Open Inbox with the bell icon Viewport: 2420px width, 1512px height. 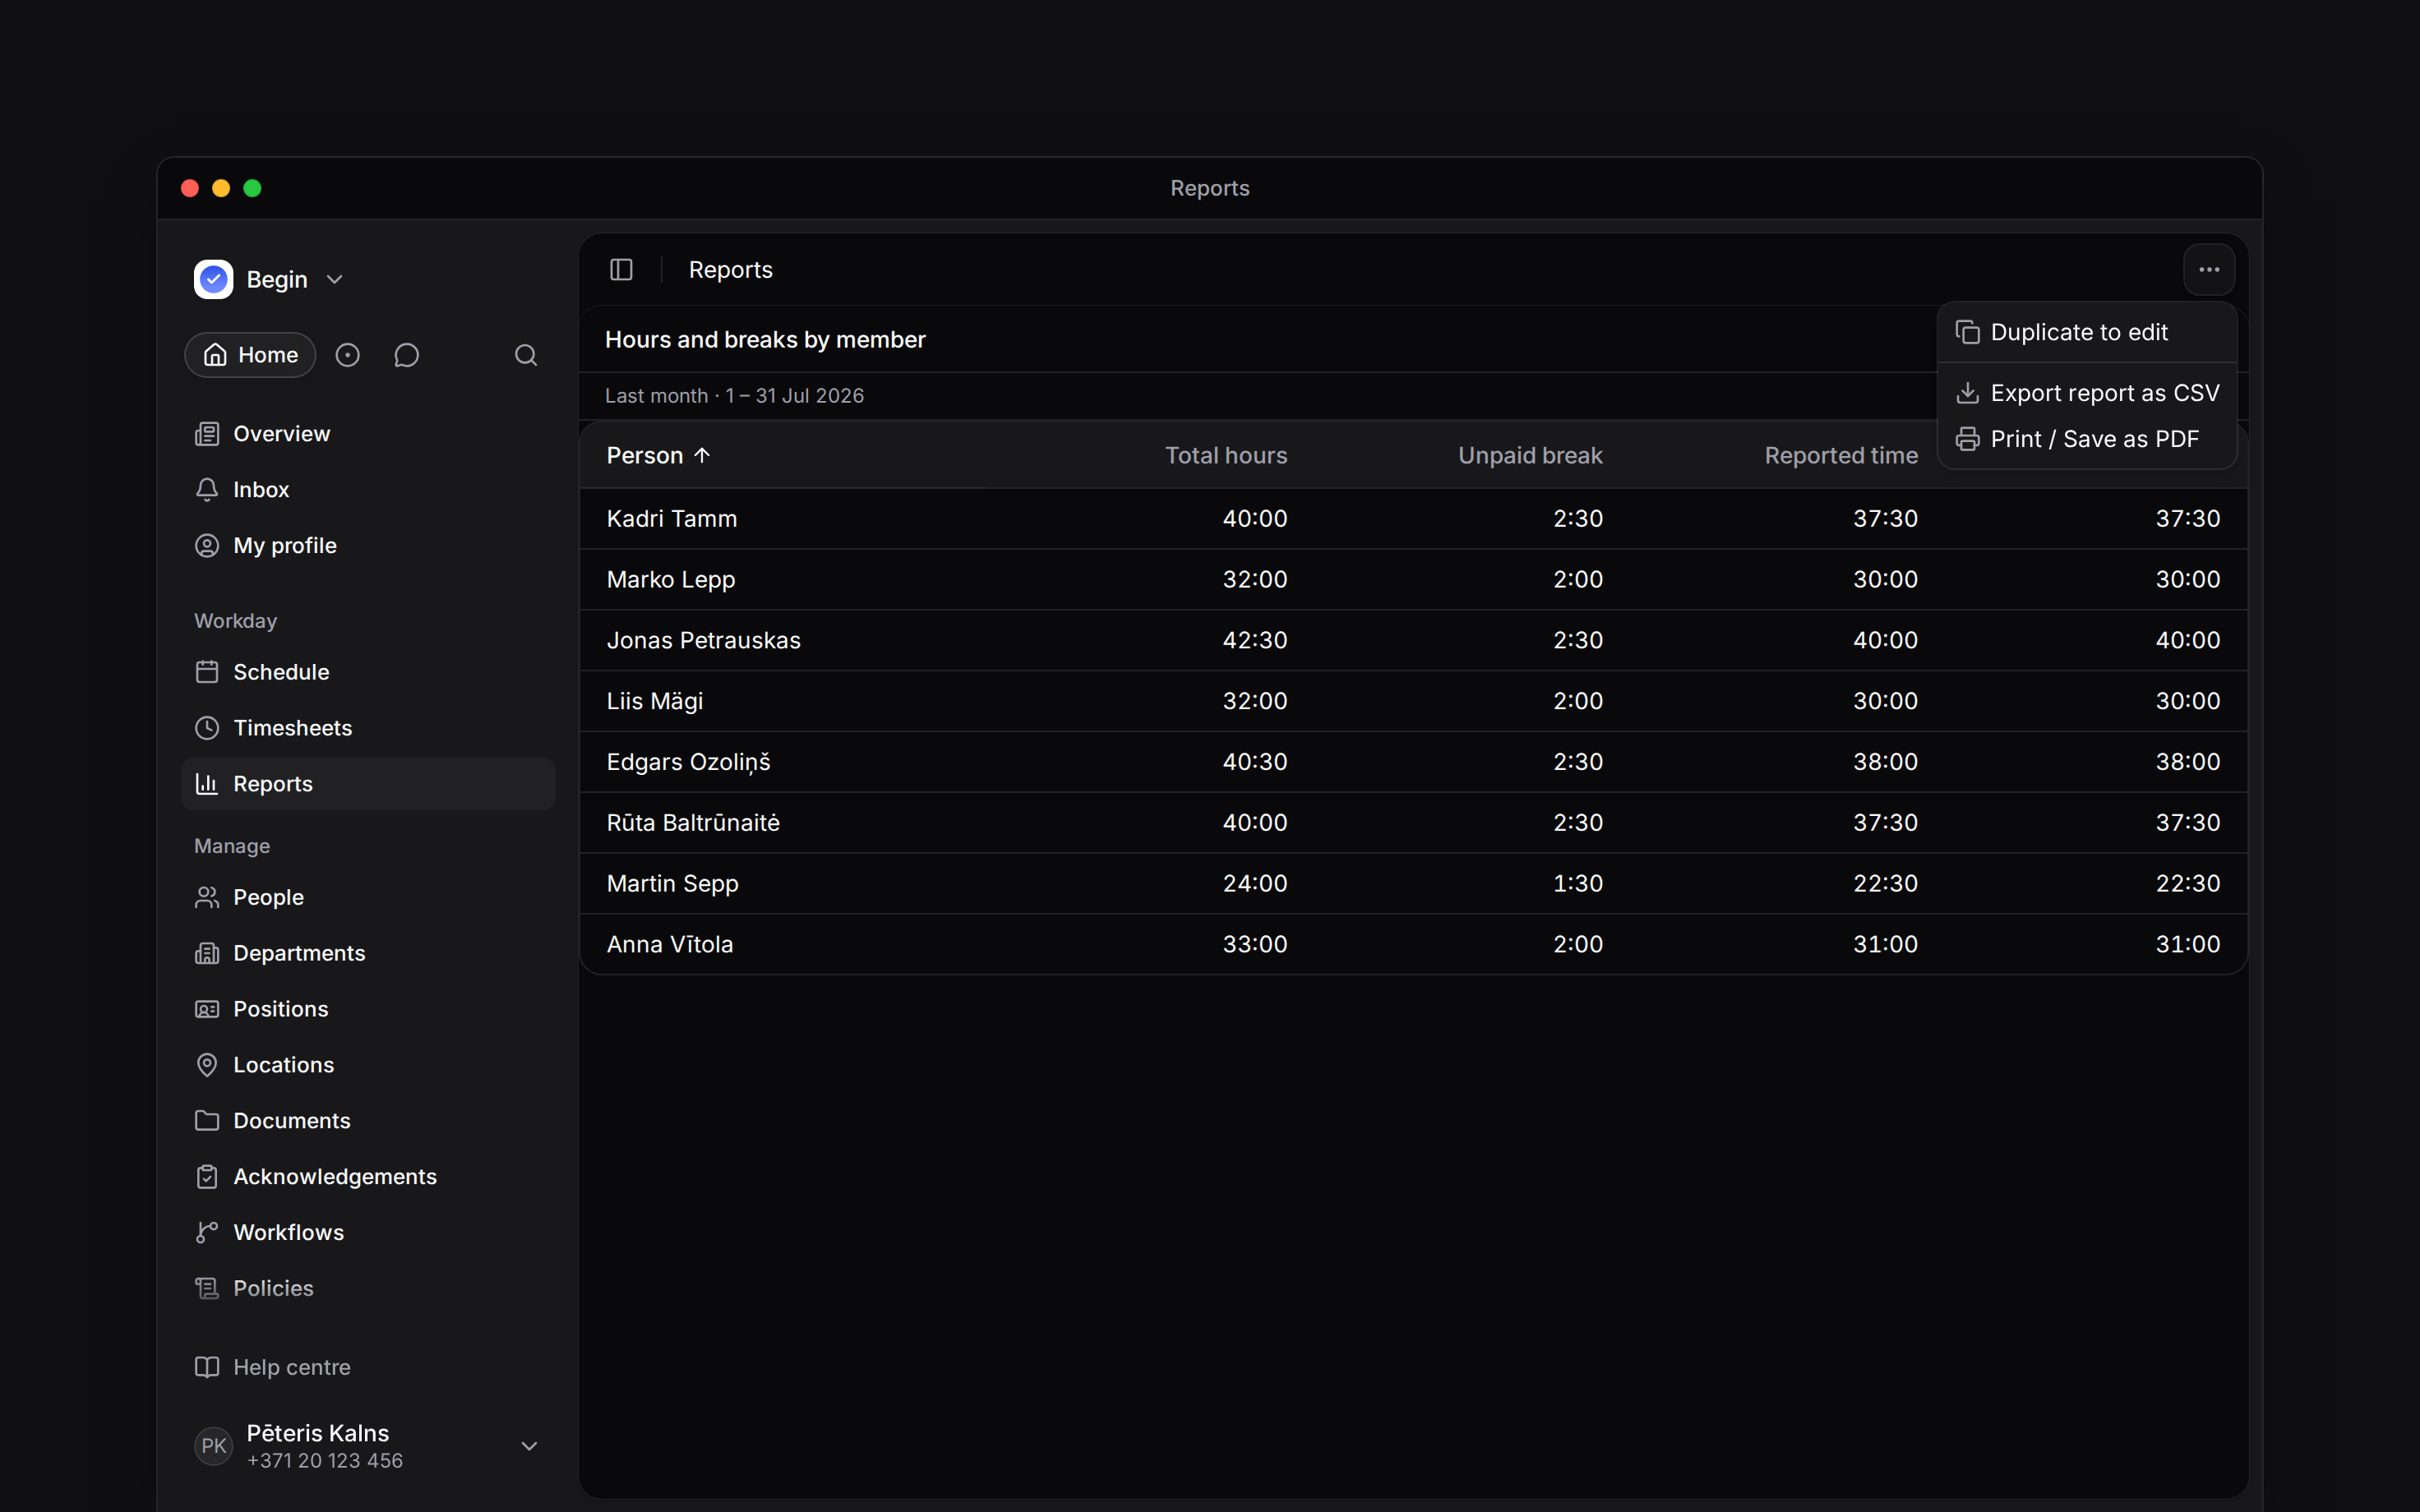coord(367,490)
